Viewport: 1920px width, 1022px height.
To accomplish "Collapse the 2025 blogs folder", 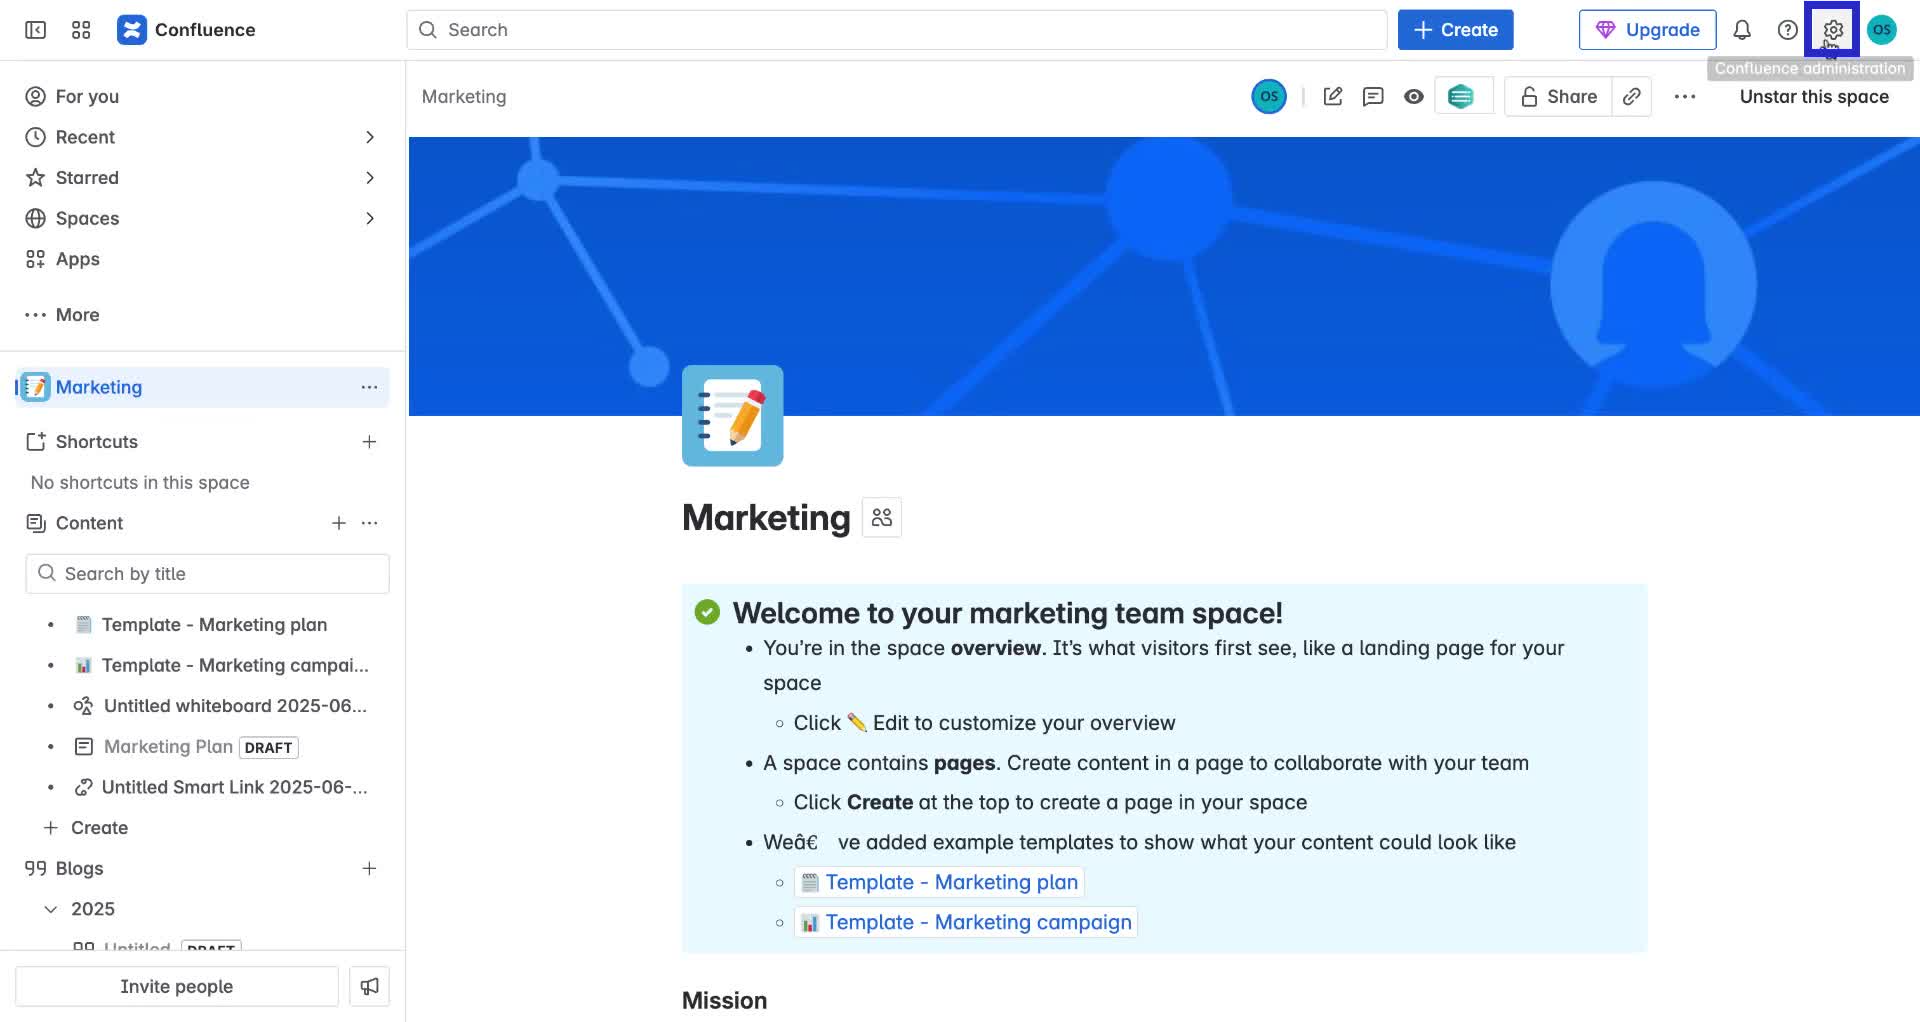I will 51,909.
